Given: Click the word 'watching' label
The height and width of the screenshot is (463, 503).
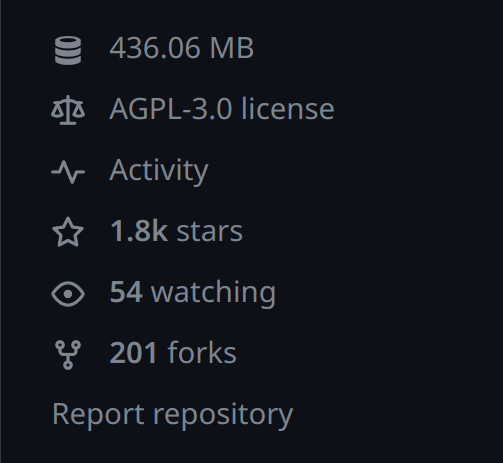Looking at the screenshot, I should click(x=213, y=293).
